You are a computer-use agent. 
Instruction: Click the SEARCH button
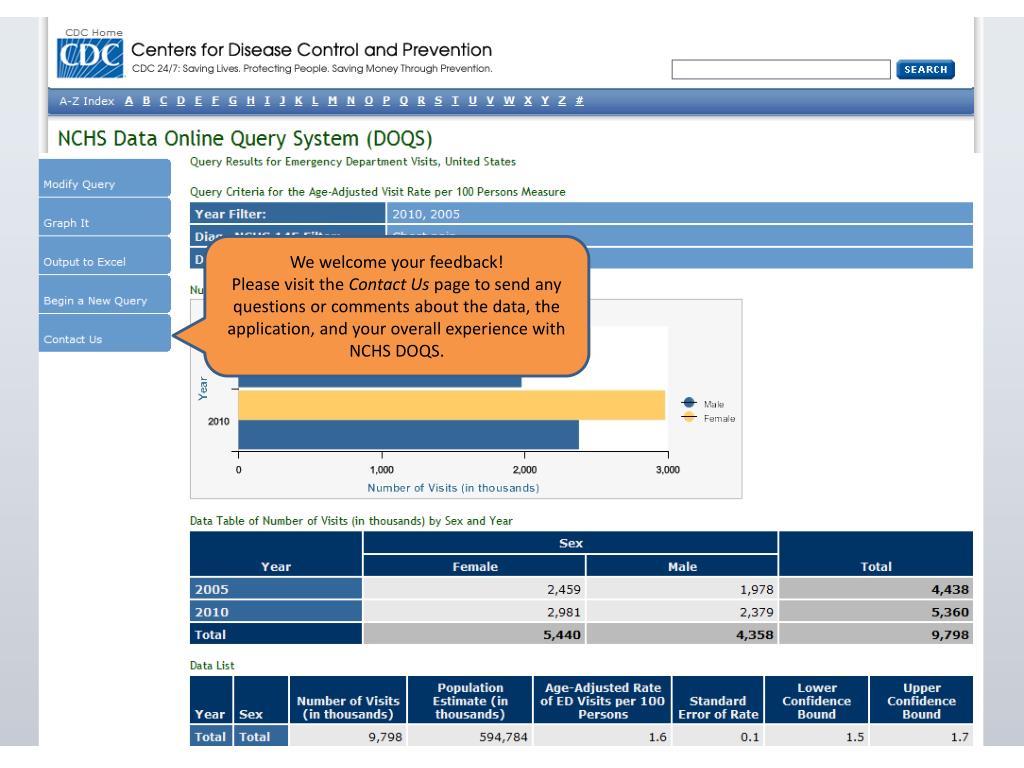click(x=925, y=69)
